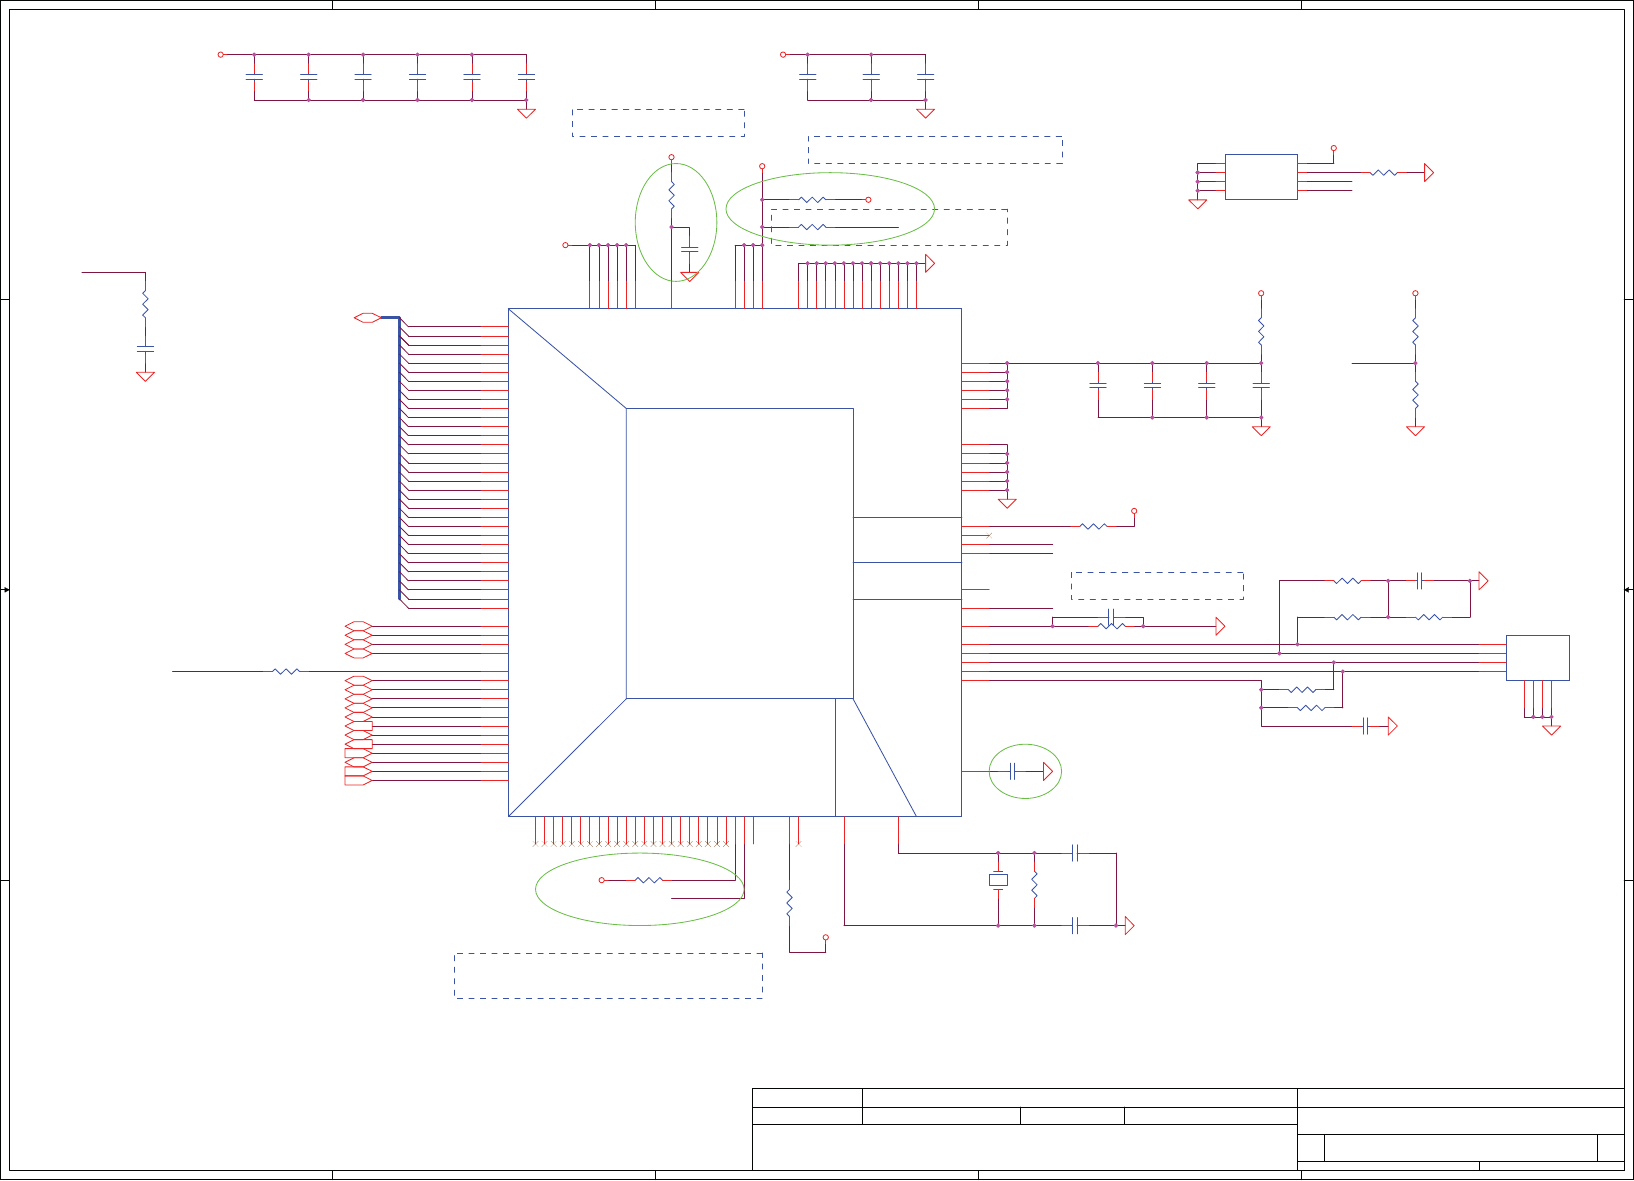Click the ground symbol beneath the four-capacitor bank

coord(1261,430)
